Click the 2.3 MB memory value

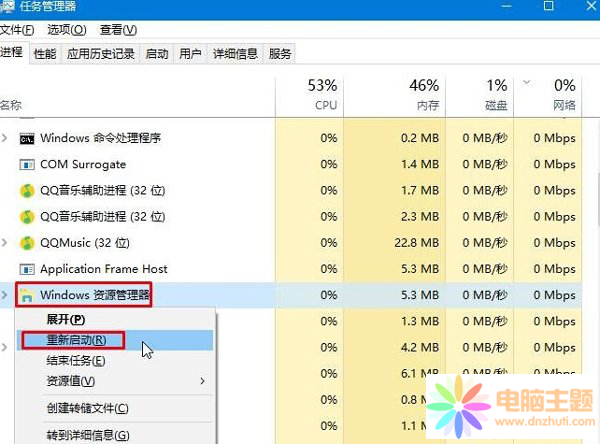coord(420,217)
